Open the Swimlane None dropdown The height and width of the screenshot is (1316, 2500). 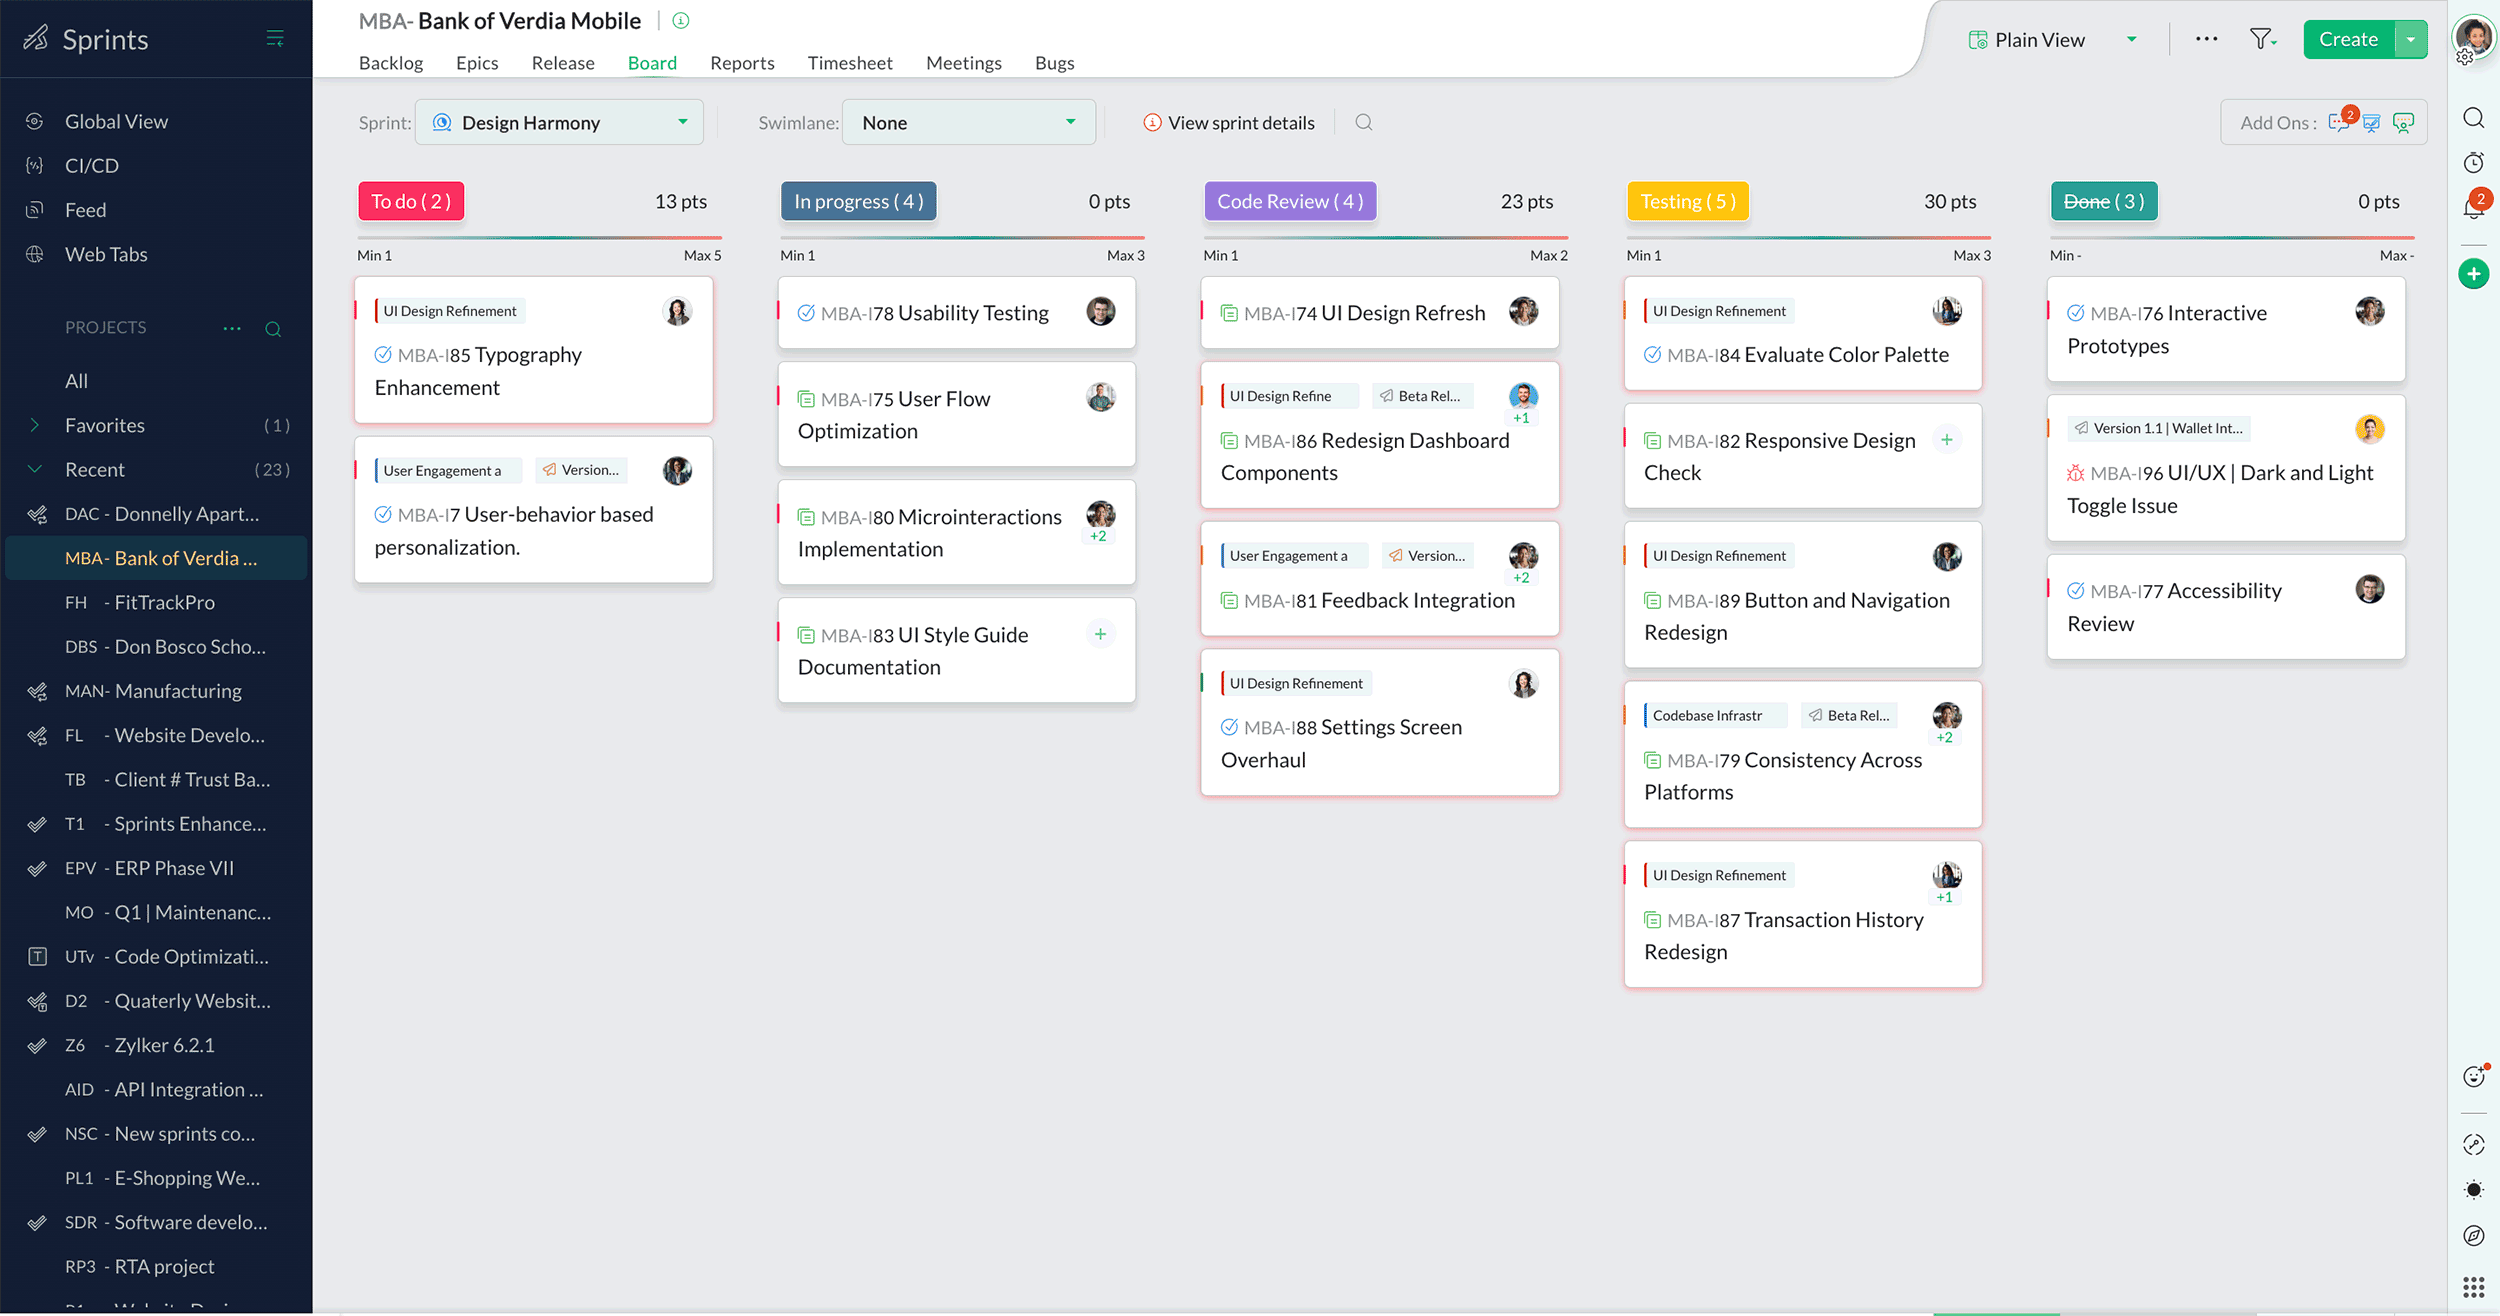(x=968, y=122)
